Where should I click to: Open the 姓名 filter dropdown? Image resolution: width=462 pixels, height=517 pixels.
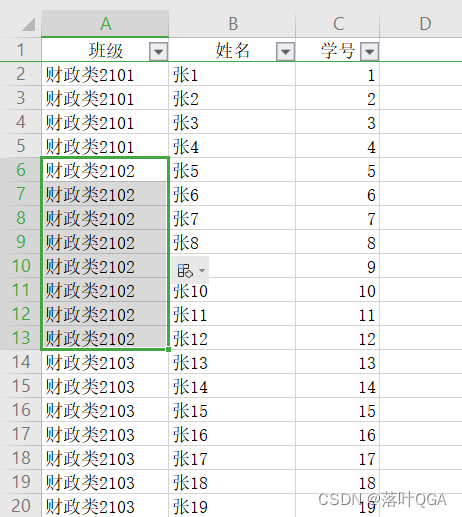point(285,52)
